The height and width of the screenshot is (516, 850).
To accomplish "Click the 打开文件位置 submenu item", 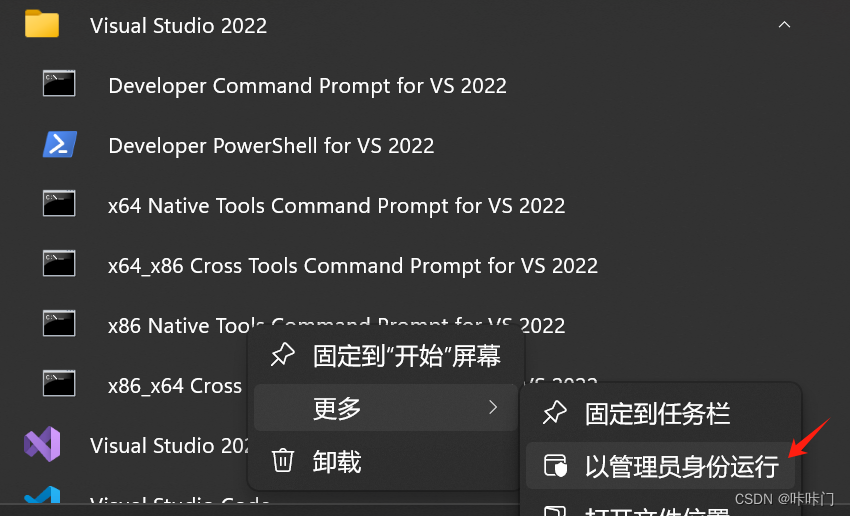I will [x=660, y=509].
